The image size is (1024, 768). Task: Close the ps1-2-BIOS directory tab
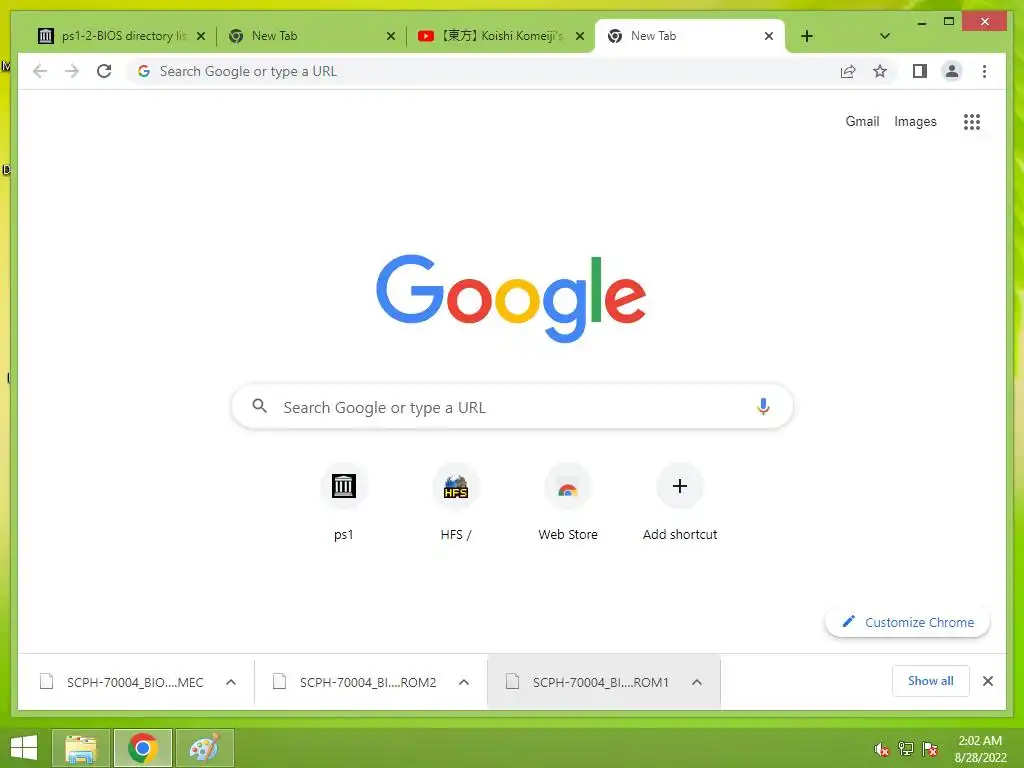tap(201, 36)
